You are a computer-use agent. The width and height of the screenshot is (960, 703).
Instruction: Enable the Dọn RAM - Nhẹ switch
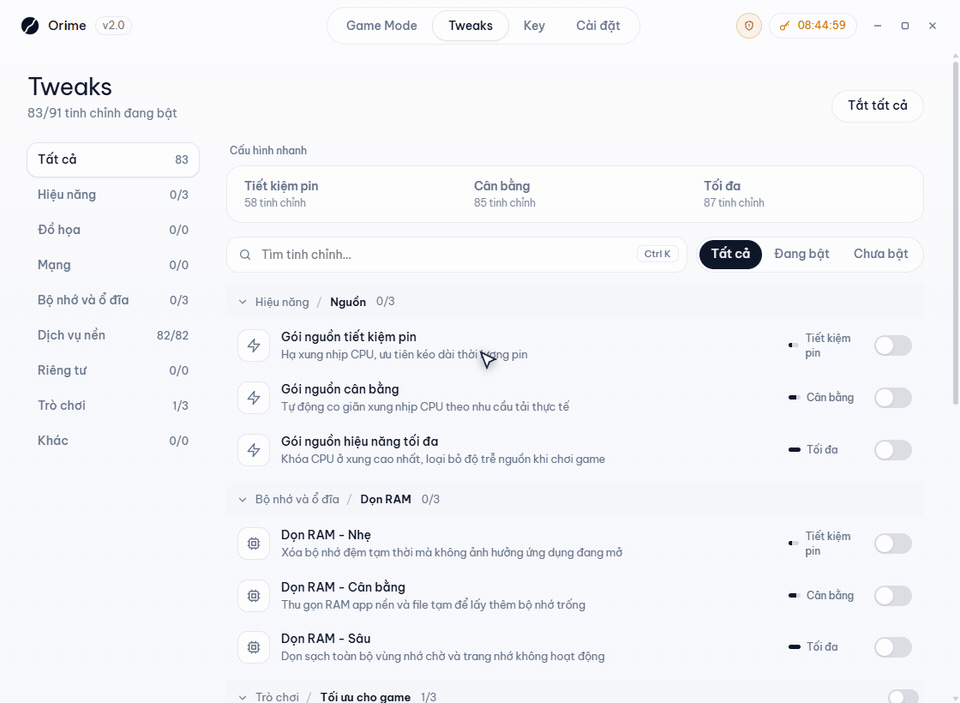pos(893,543)
